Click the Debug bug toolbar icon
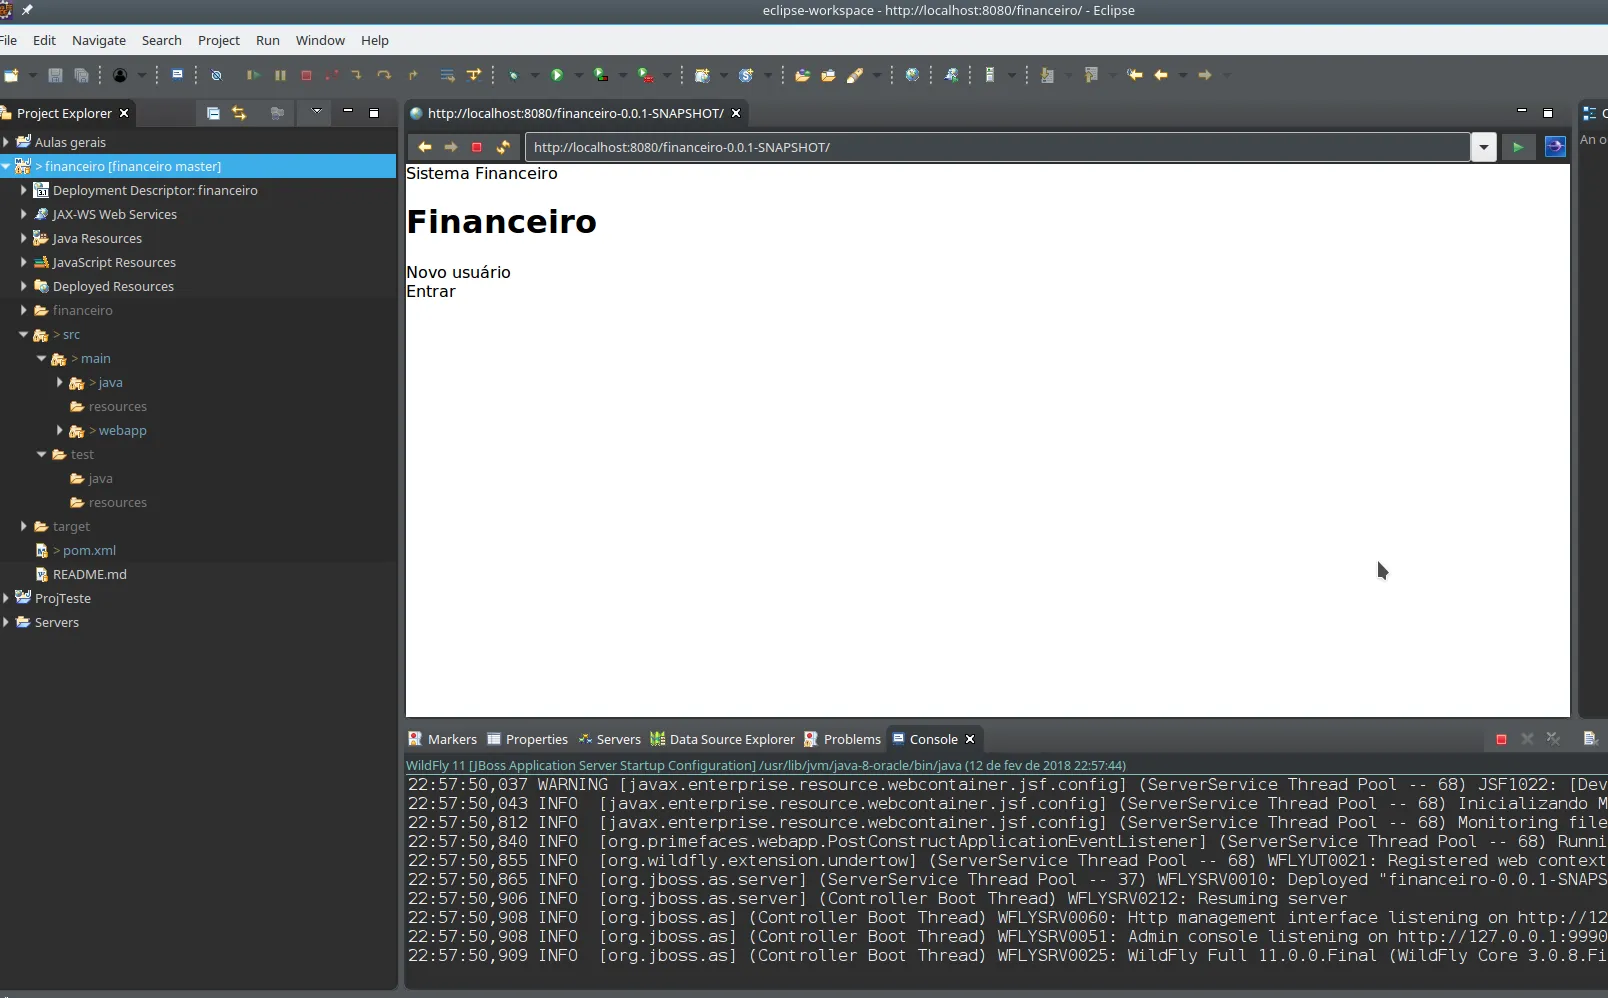1608x998 pixels. coord(514,75)
